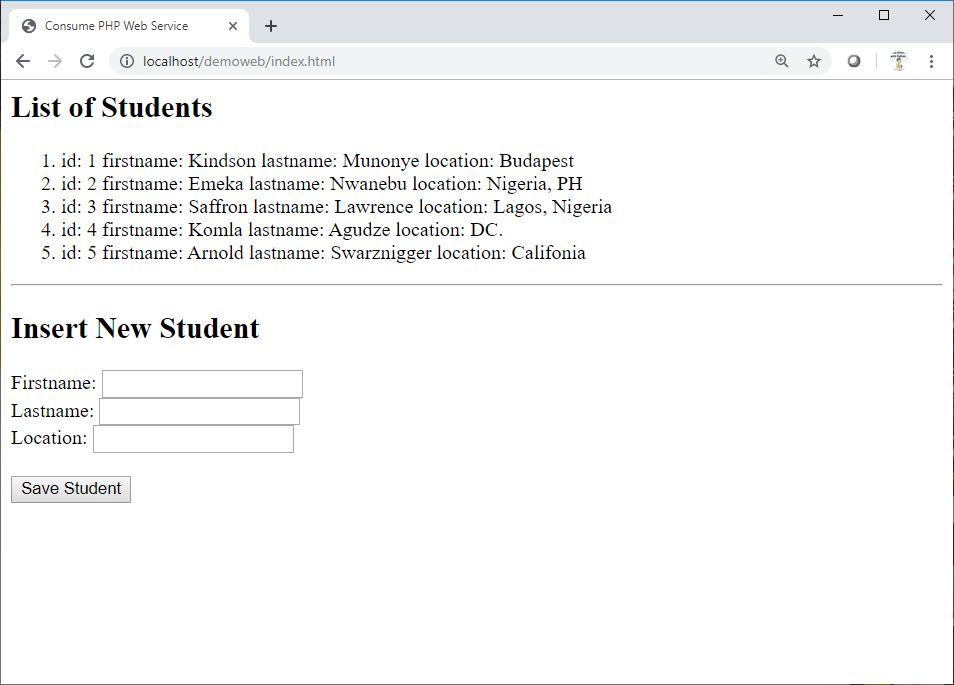Click into the Firstname text field
The image size is (954, 685).
(x=202, y=384)
